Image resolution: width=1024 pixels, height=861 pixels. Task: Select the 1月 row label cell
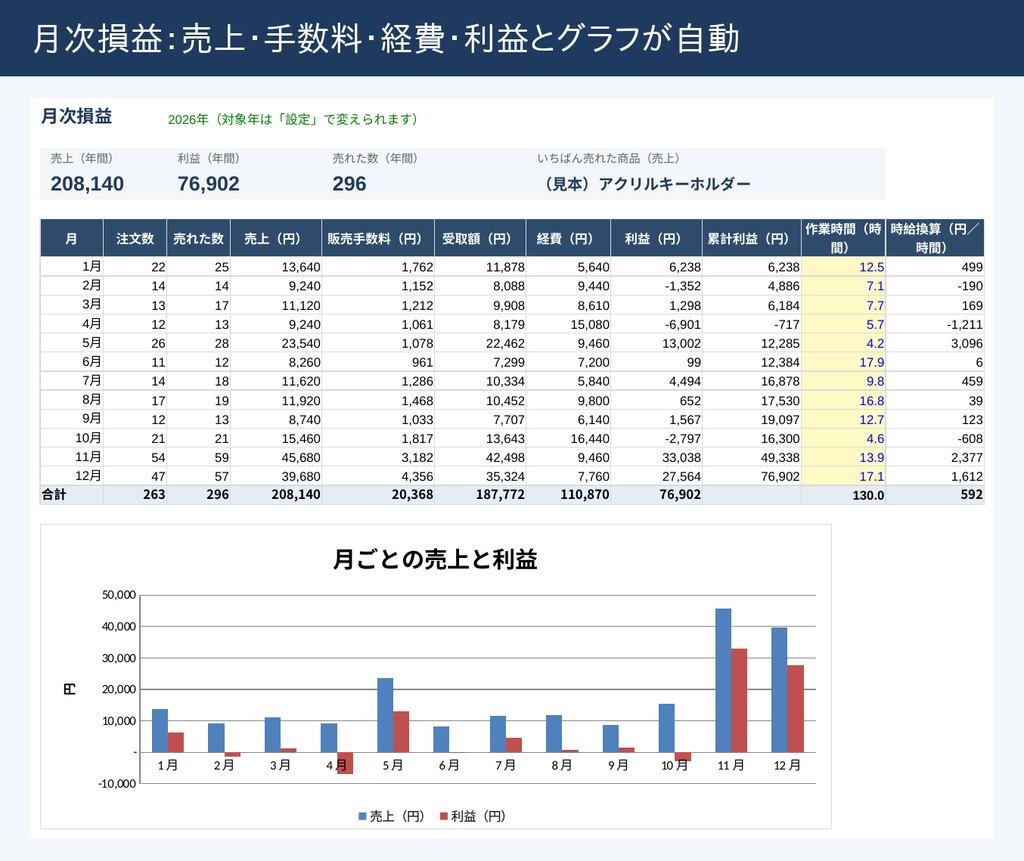tap(71, 267)
